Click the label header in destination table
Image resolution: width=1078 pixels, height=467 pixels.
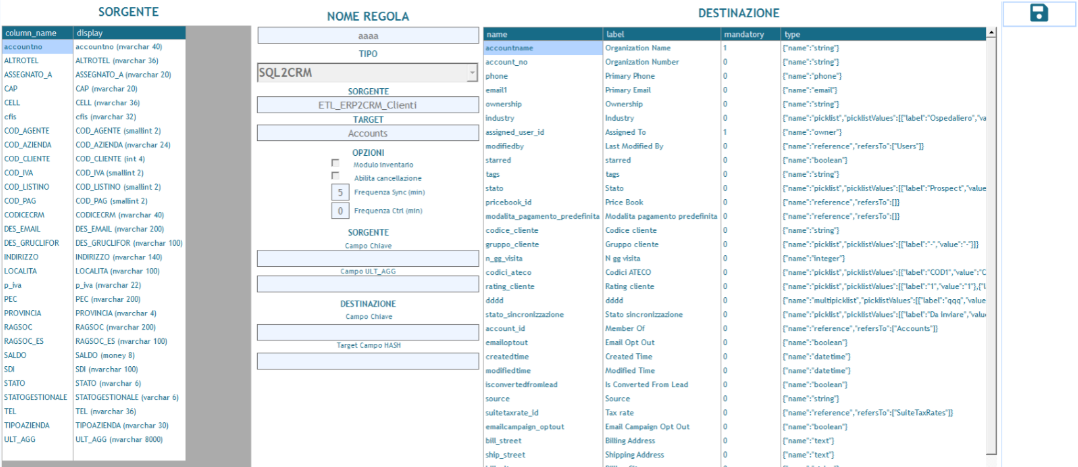pyautogui.click(x=661, y=34)
